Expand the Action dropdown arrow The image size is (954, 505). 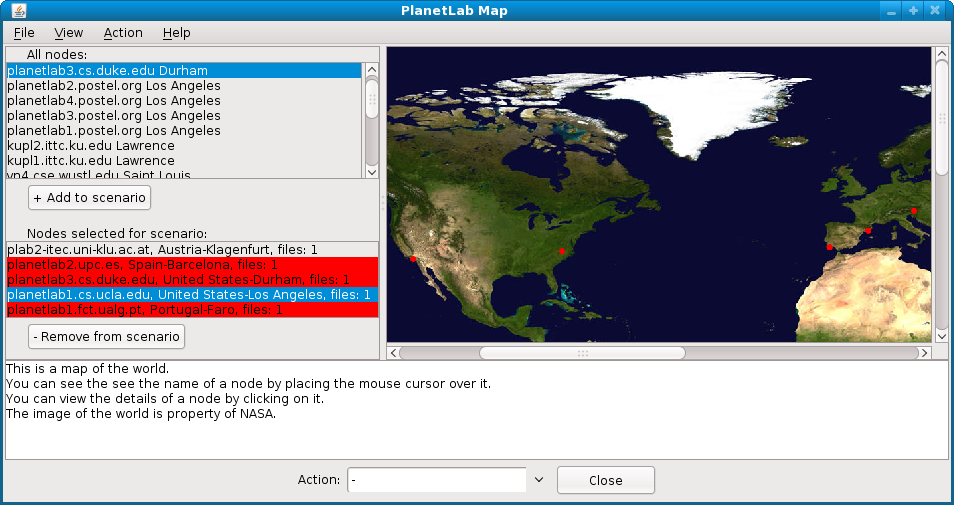pyautogui.click(x=539, y=480)
